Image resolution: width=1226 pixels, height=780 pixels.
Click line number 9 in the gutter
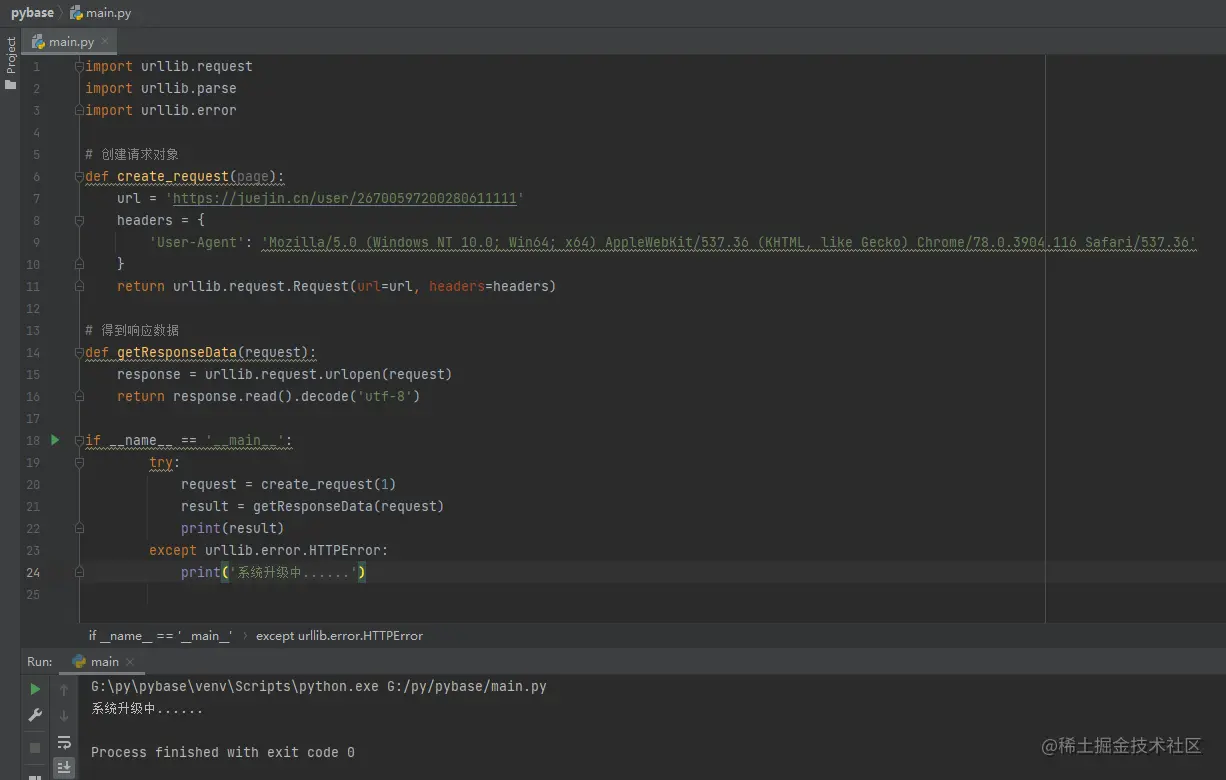pos(36,242)
